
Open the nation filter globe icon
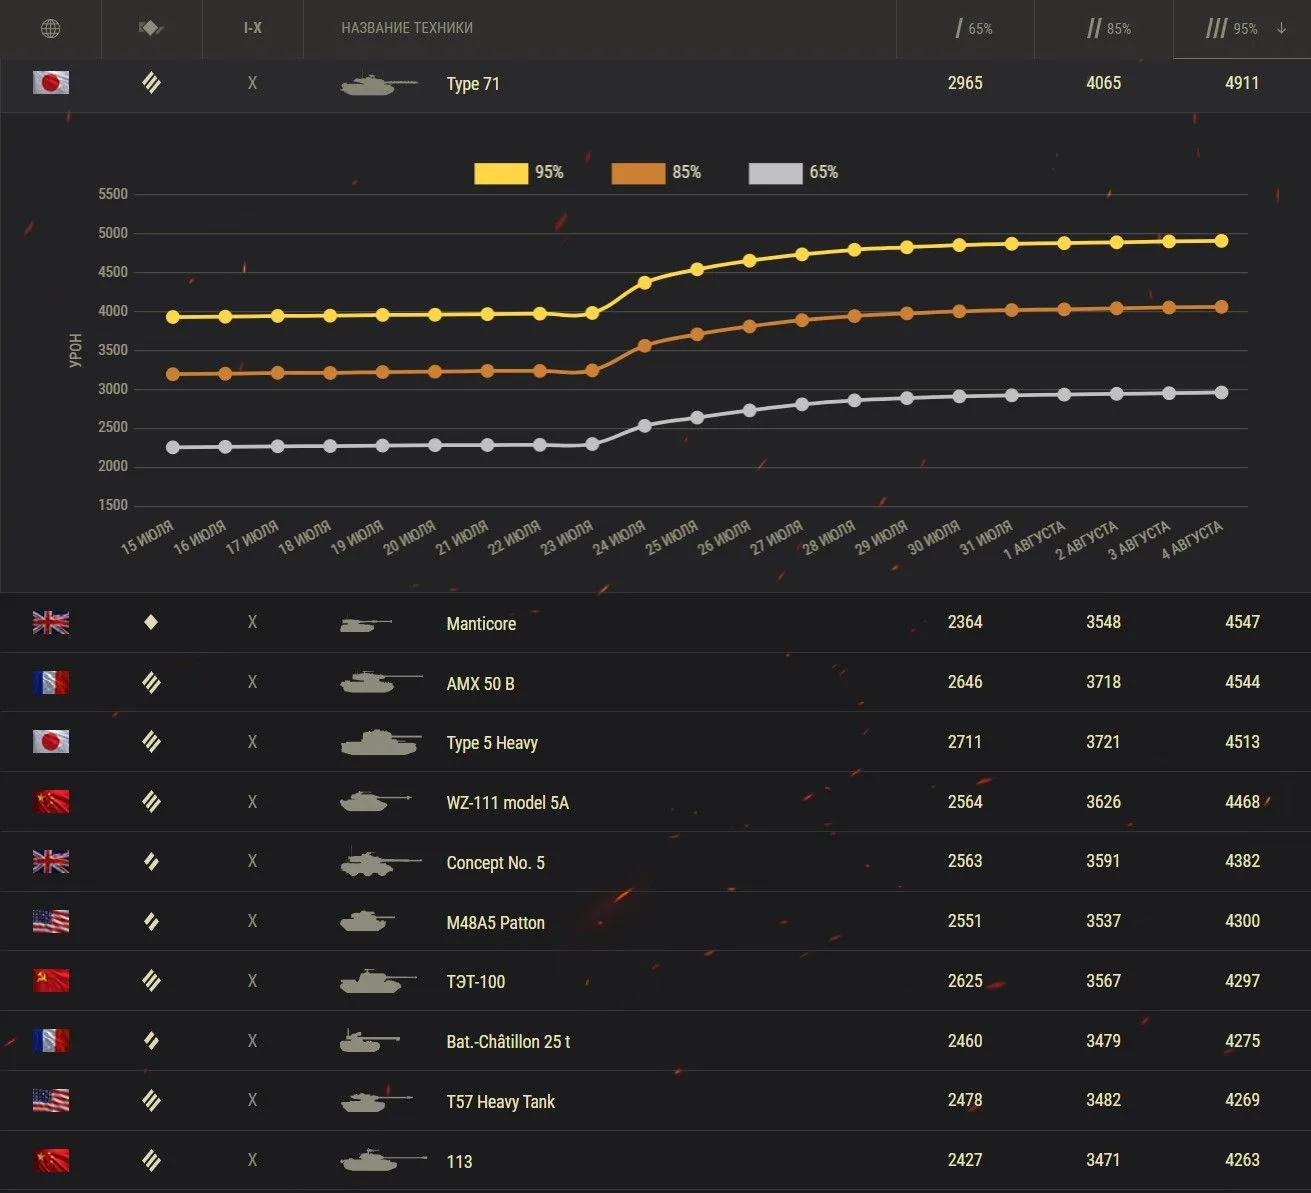tap(50, 29)
